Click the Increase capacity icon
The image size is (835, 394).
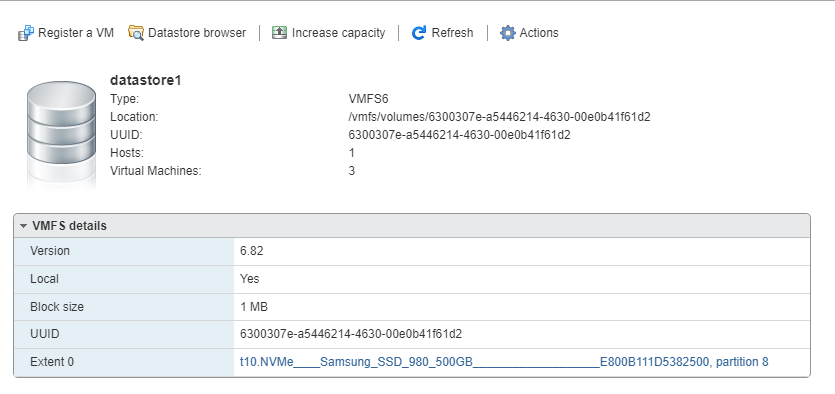pos(280,33)
